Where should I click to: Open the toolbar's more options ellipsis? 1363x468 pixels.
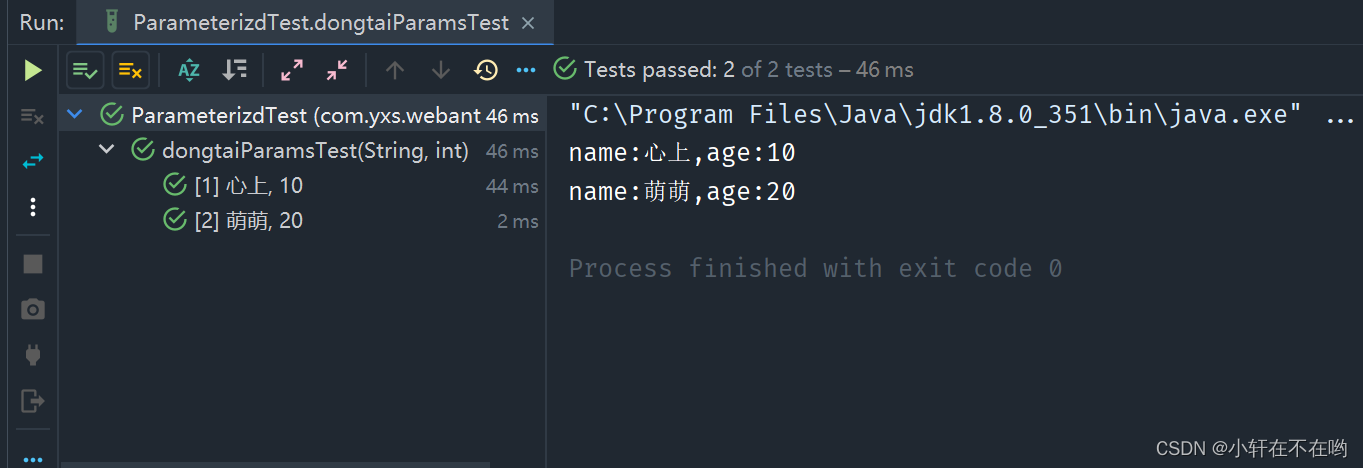[x=526, y=70]
